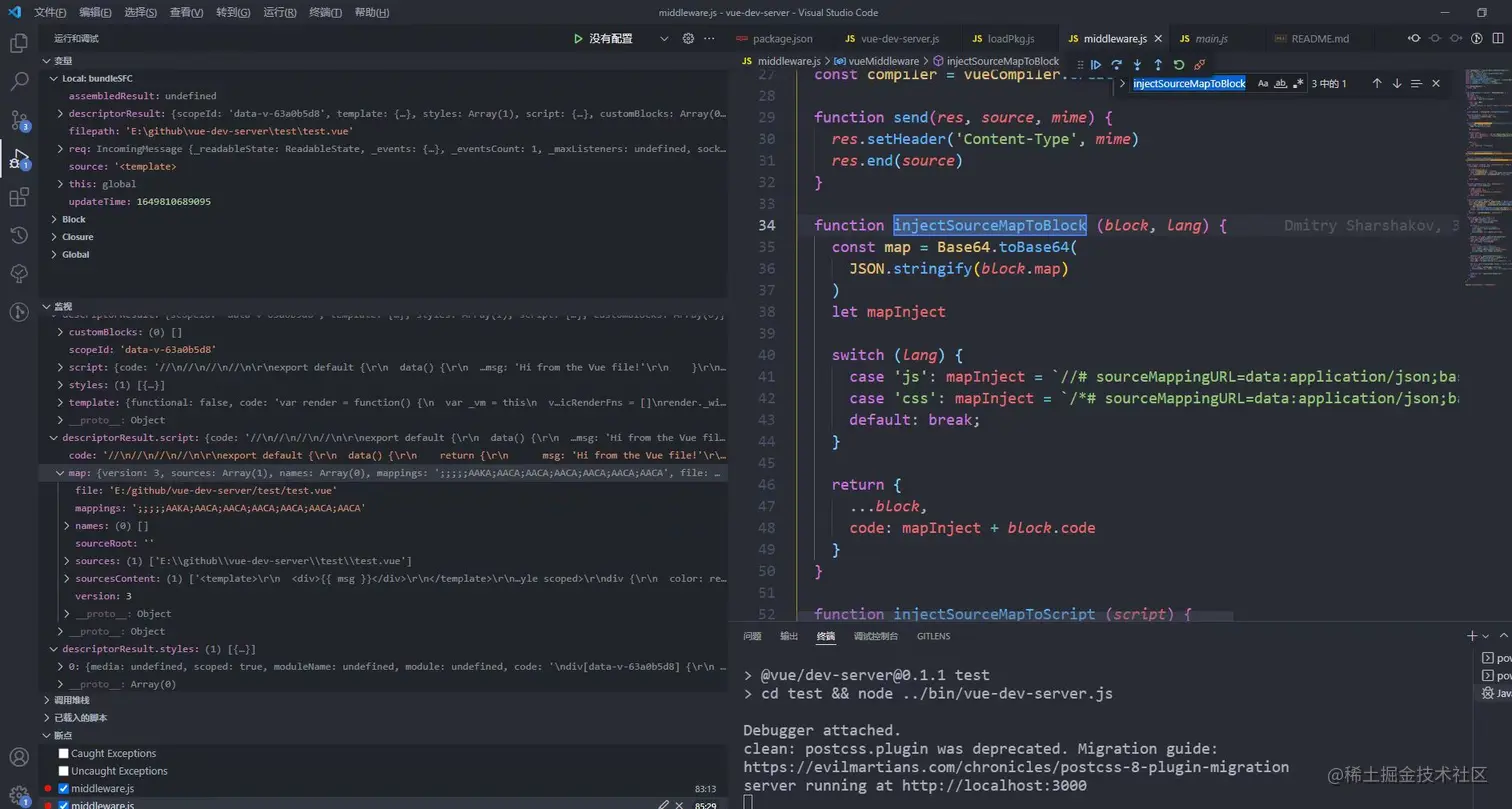Open the GITLENS panel tab
This screenshot has width=1512, height=809.
(x=933, y=636)
